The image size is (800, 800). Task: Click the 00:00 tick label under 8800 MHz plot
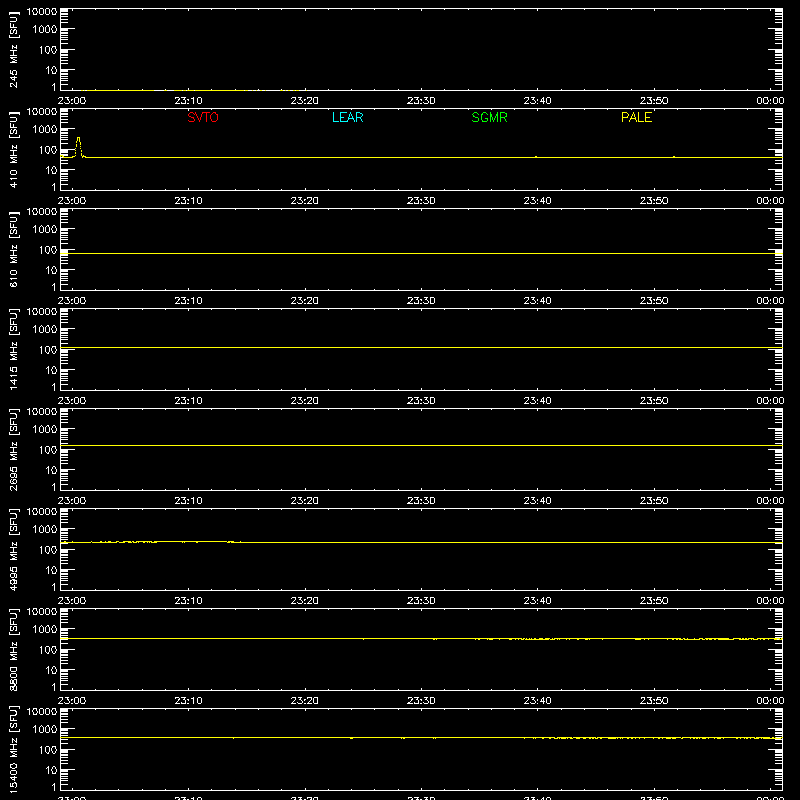pyautogui.click(x=770, y=701)
